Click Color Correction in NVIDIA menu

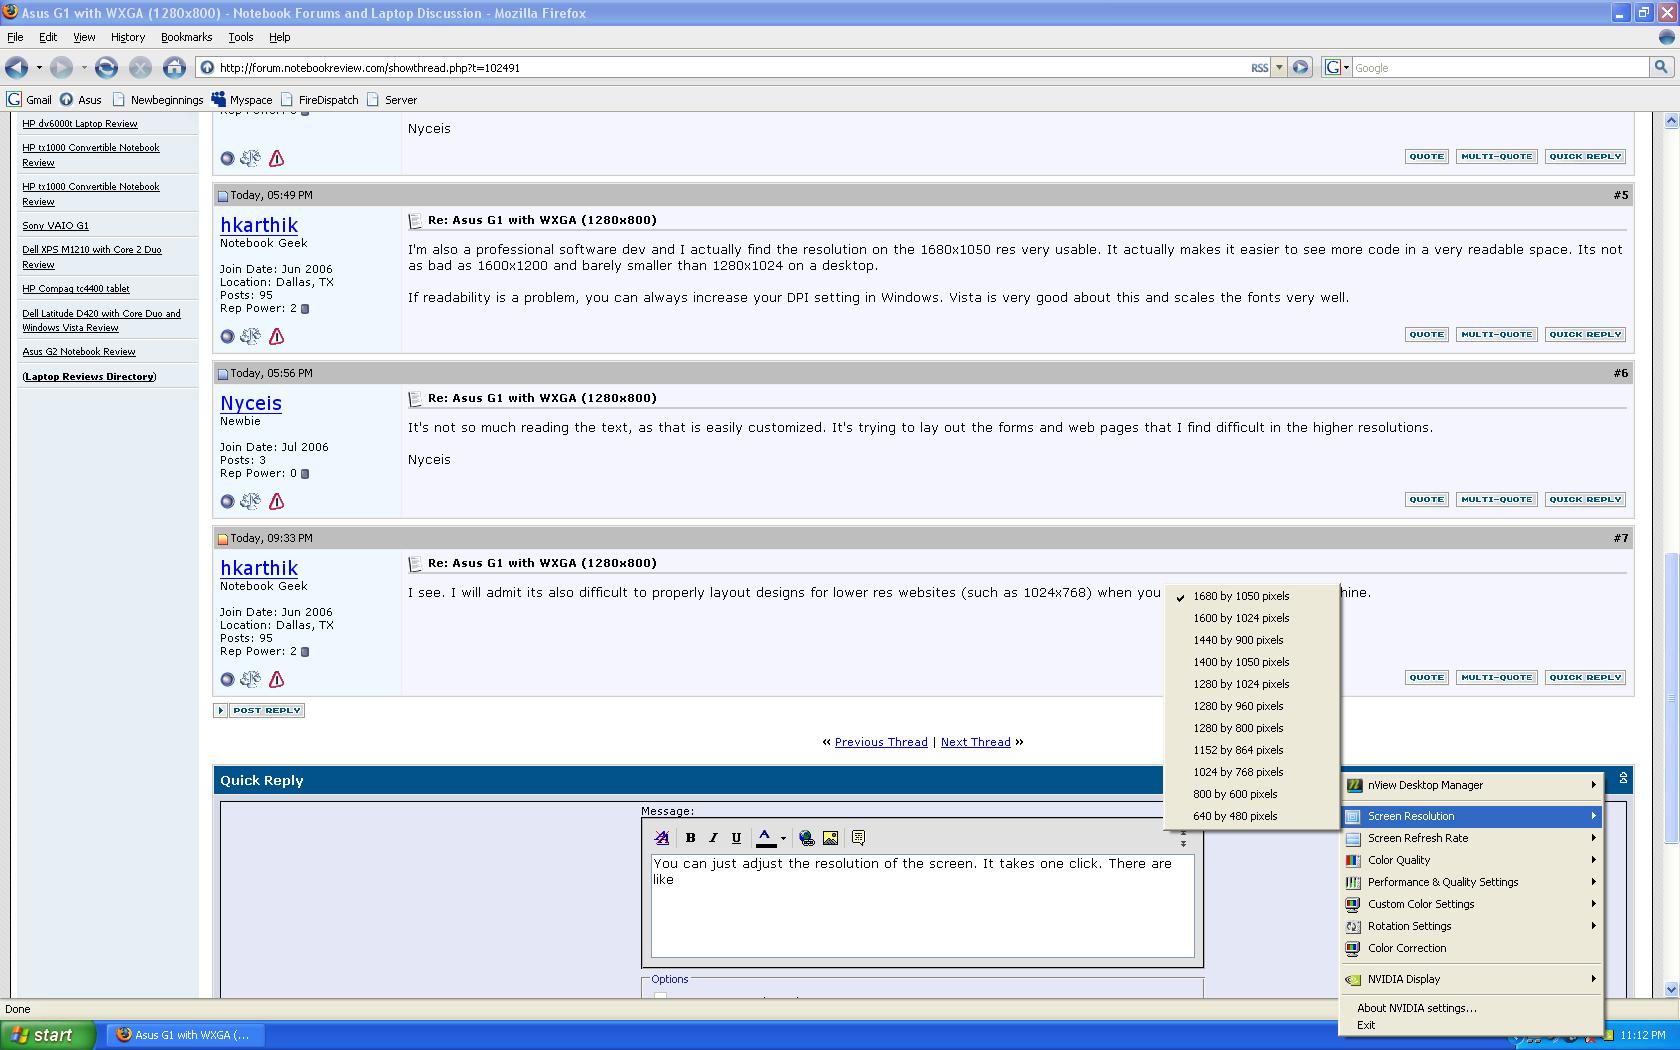pos(1406,948)
